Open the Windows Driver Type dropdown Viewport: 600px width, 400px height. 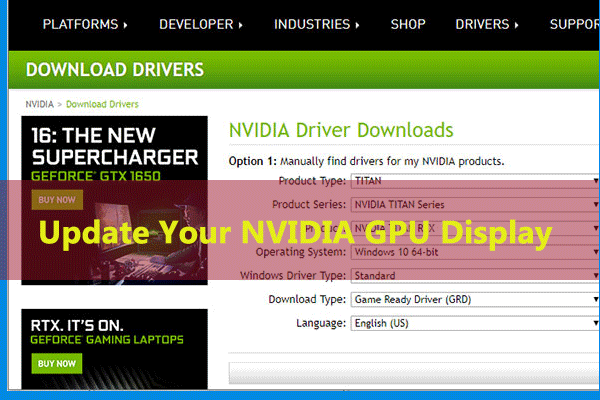point(475,276)
